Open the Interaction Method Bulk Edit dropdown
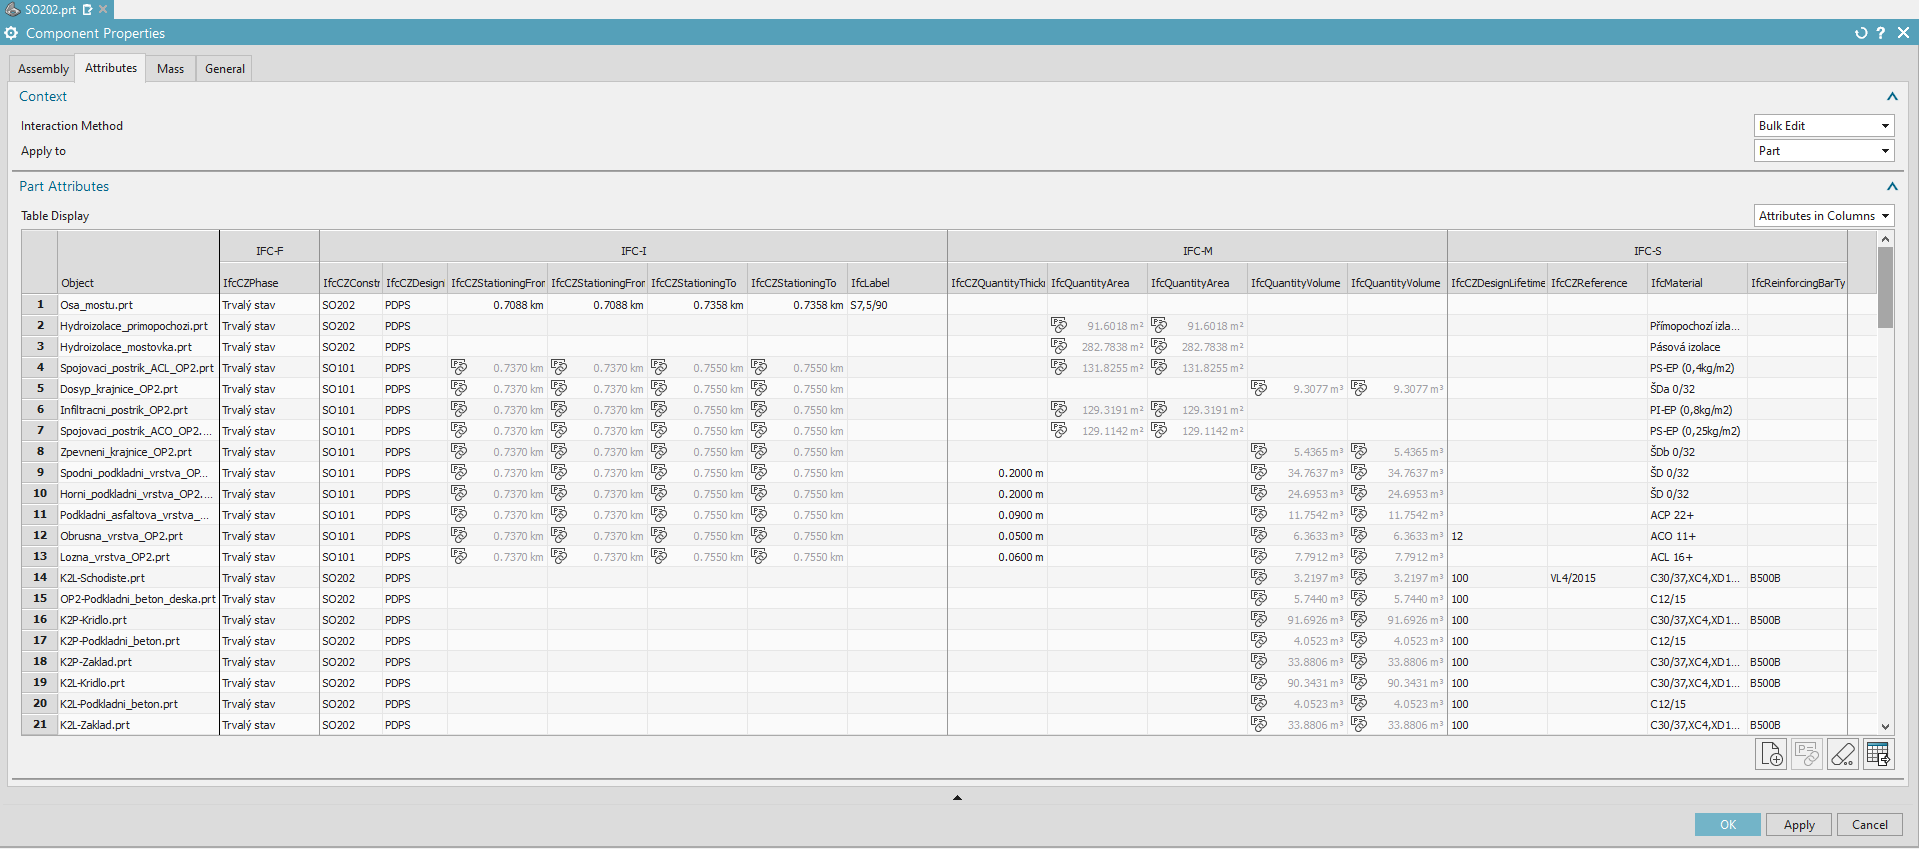Image resolution: width=1919 pixels, height=849 pixels. pos(1824,125)
